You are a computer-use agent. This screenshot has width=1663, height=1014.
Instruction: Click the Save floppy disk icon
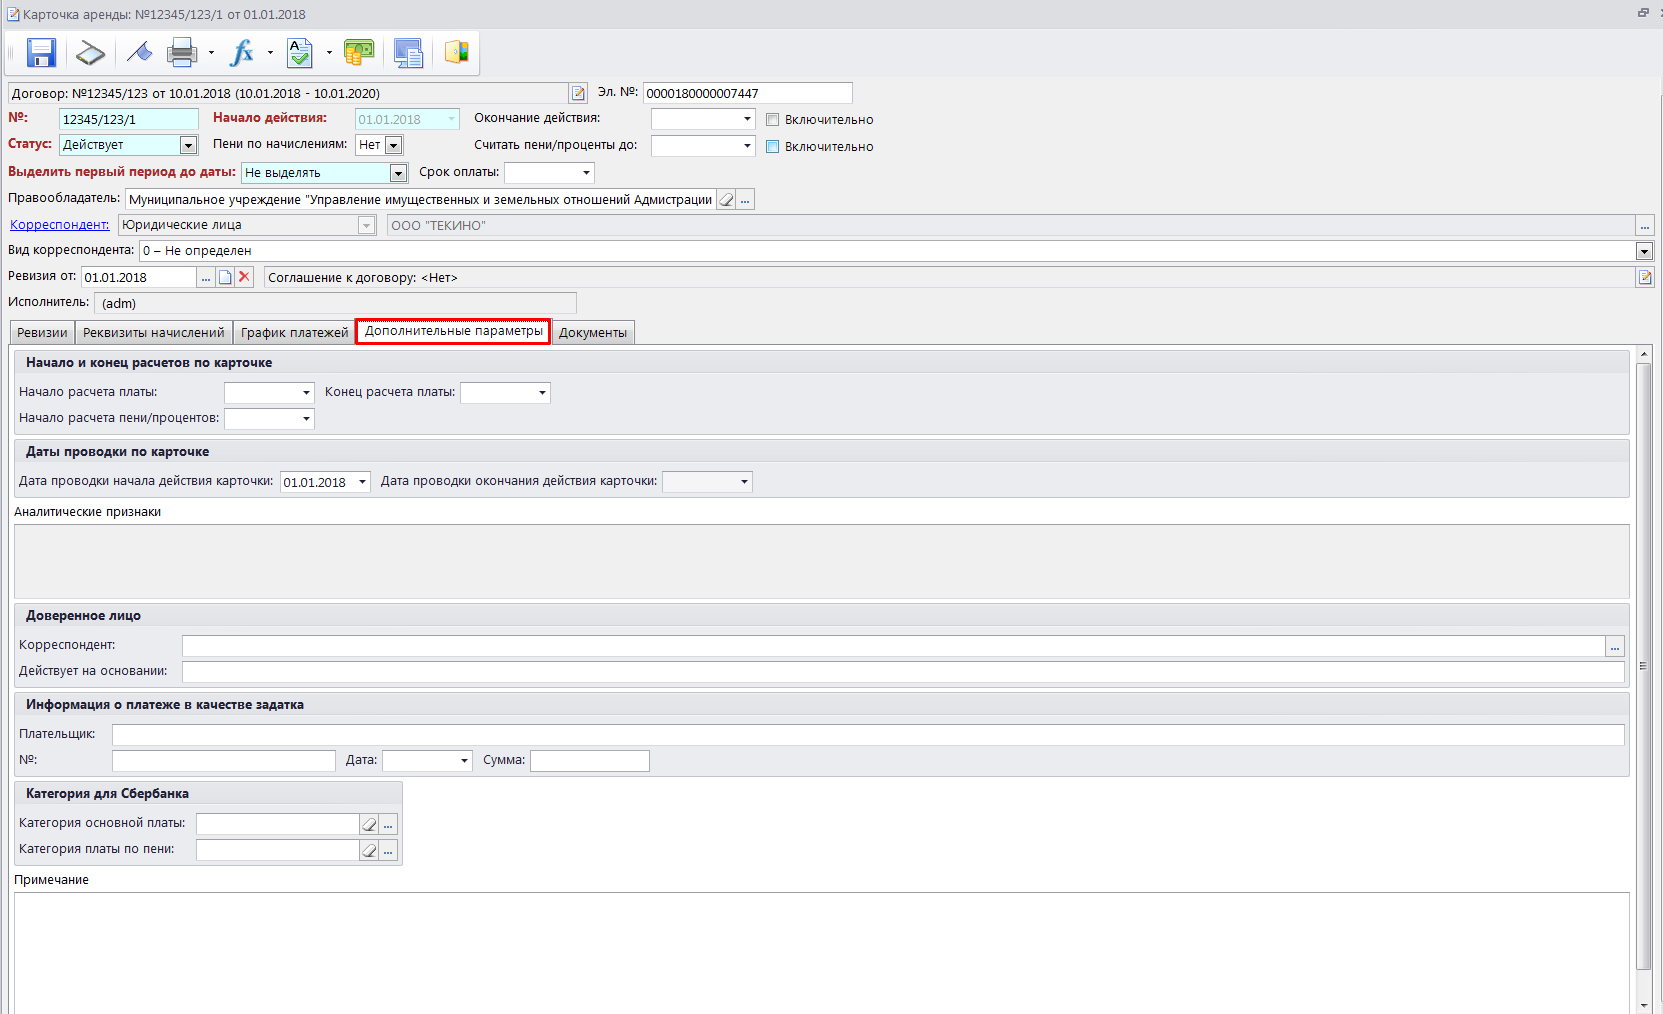point(41,52)
